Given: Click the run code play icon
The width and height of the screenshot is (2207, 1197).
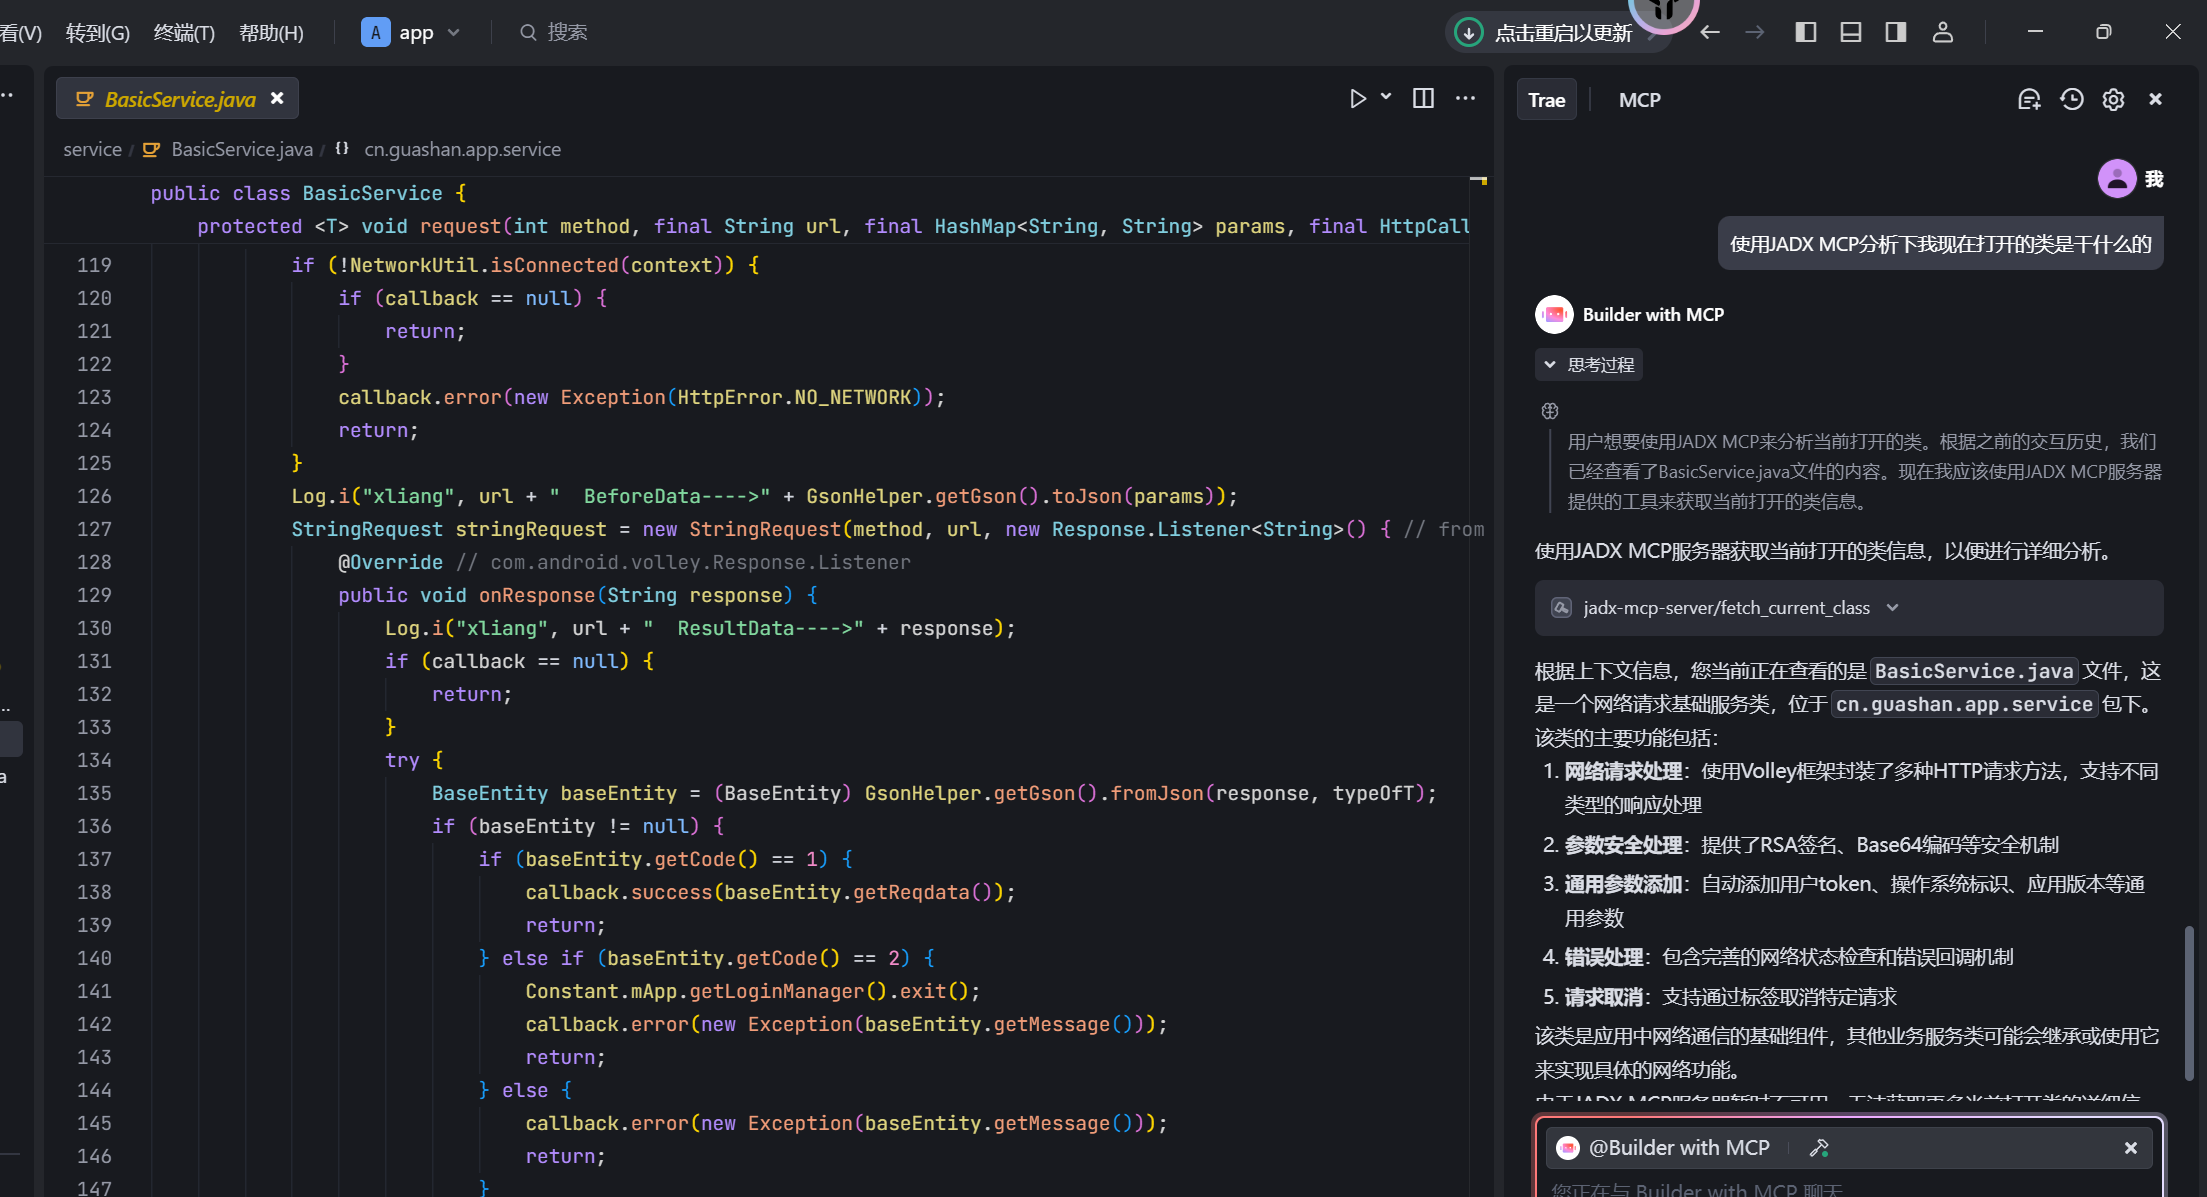Looking at the screenshot, I should tap(1357, 98).
